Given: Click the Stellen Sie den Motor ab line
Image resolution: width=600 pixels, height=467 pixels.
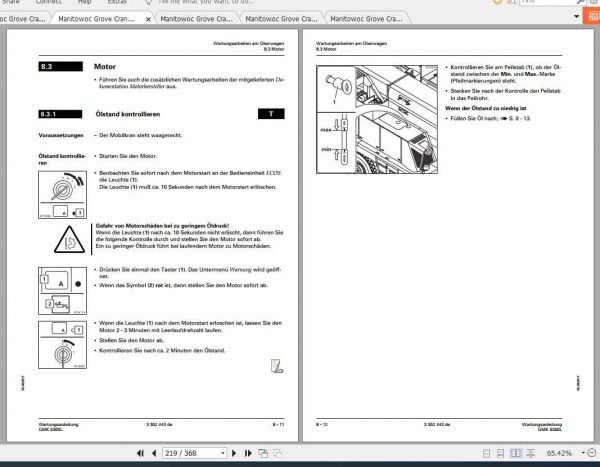Looking at the screenshot, I should coord(131,340).
